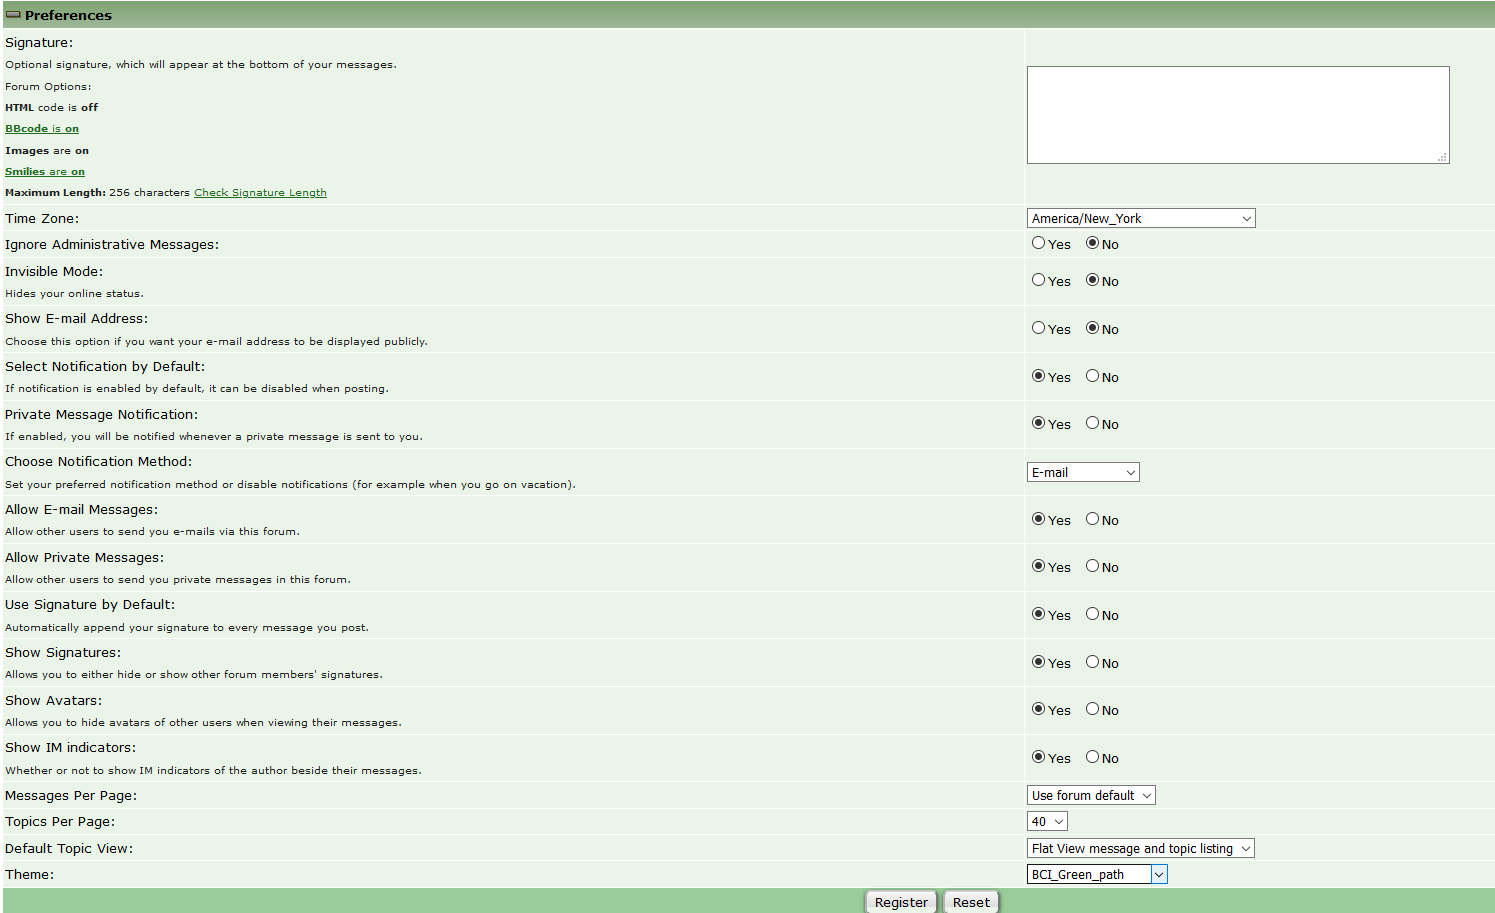1495x913 pixels.
Task: Open Choose Notification Method dropdown
Action: pyautogui.click(x=1083, y=473)
